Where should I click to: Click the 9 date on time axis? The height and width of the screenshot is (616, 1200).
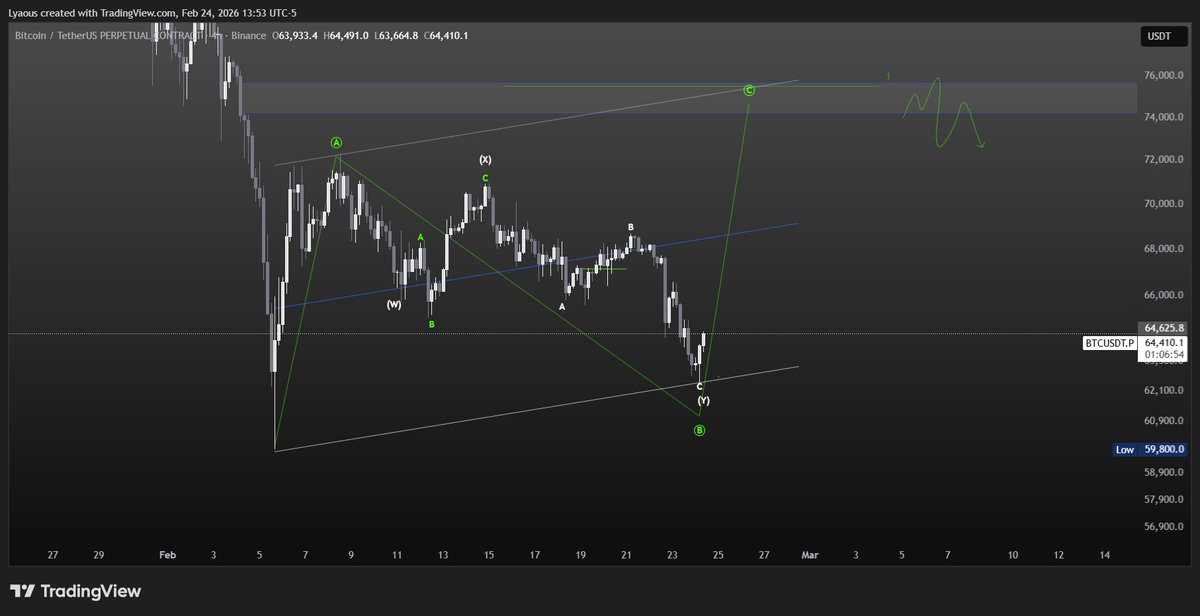pos(351,554)
